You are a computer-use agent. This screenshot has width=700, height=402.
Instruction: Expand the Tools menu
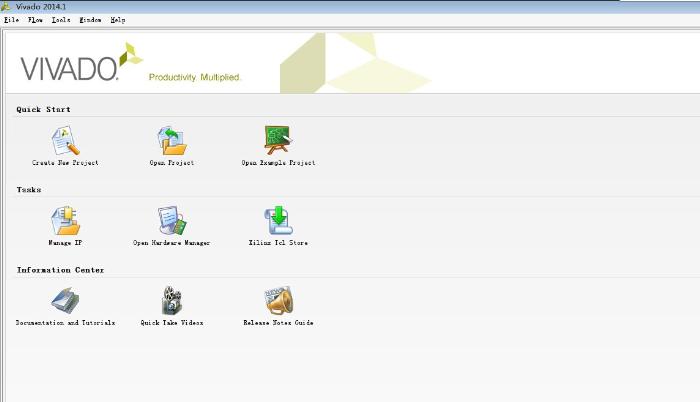(x=61, y=20)
